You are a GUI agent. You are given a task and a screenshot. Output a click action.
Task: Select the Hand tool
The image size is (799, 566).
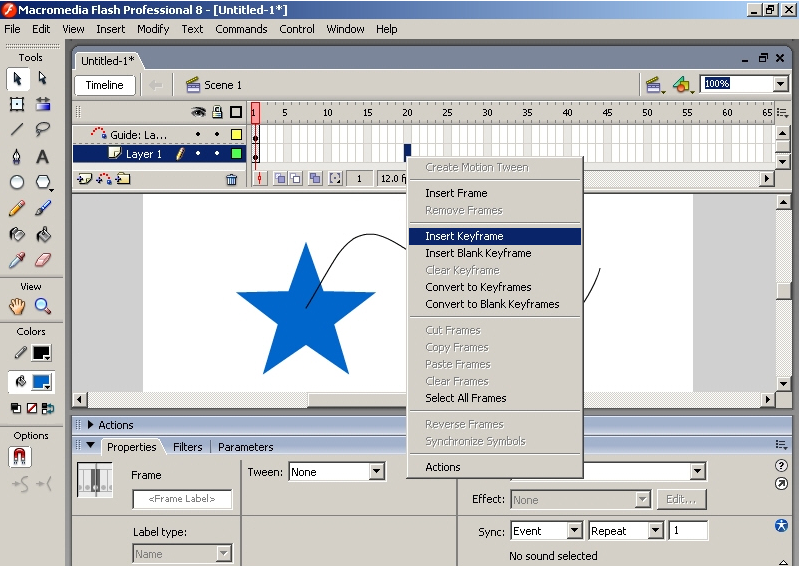pos(17,306)
